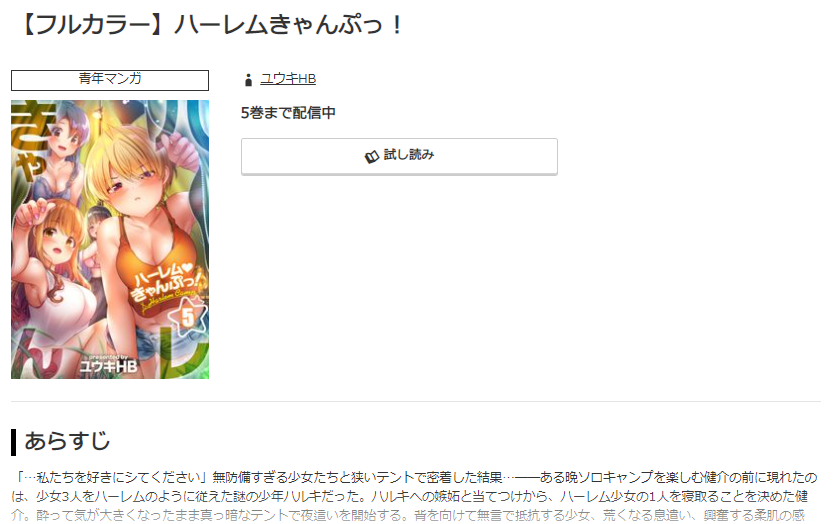
Task: Expand the faded synopsis text at the bottom
Action: 408,515
